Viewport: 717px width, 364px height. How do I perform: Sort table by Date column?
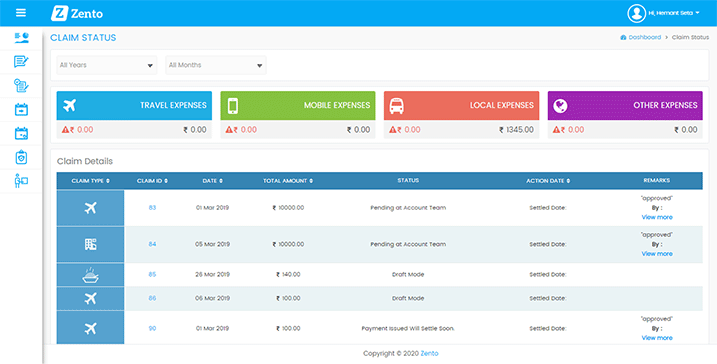click(213, 181)
